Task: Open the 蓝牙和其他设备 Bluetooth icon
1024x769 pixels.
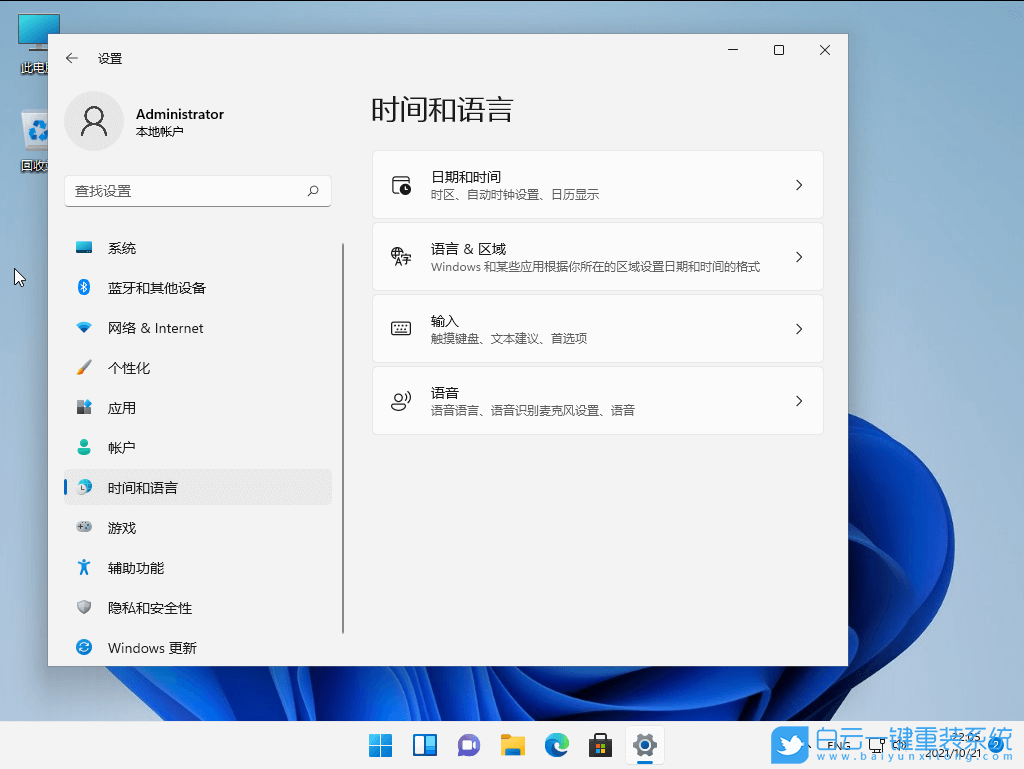Action: click(x=85, y=288)
